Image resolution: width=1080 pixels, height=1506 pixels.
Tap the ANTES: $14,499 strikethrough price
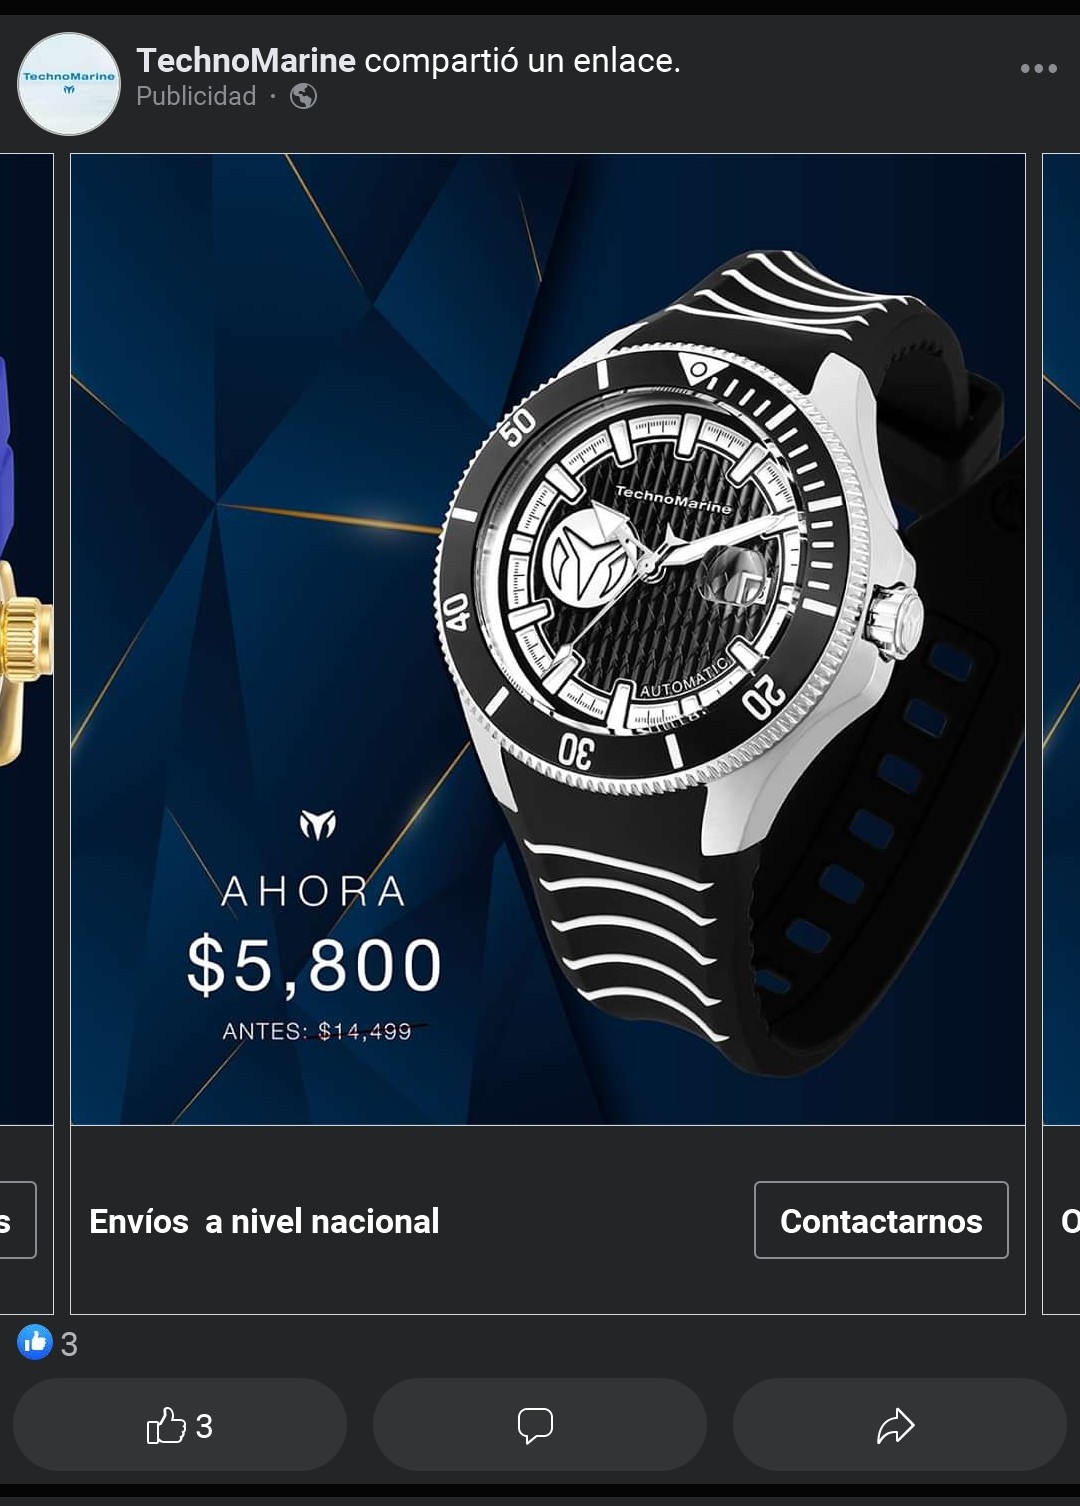pos(318,1031)
